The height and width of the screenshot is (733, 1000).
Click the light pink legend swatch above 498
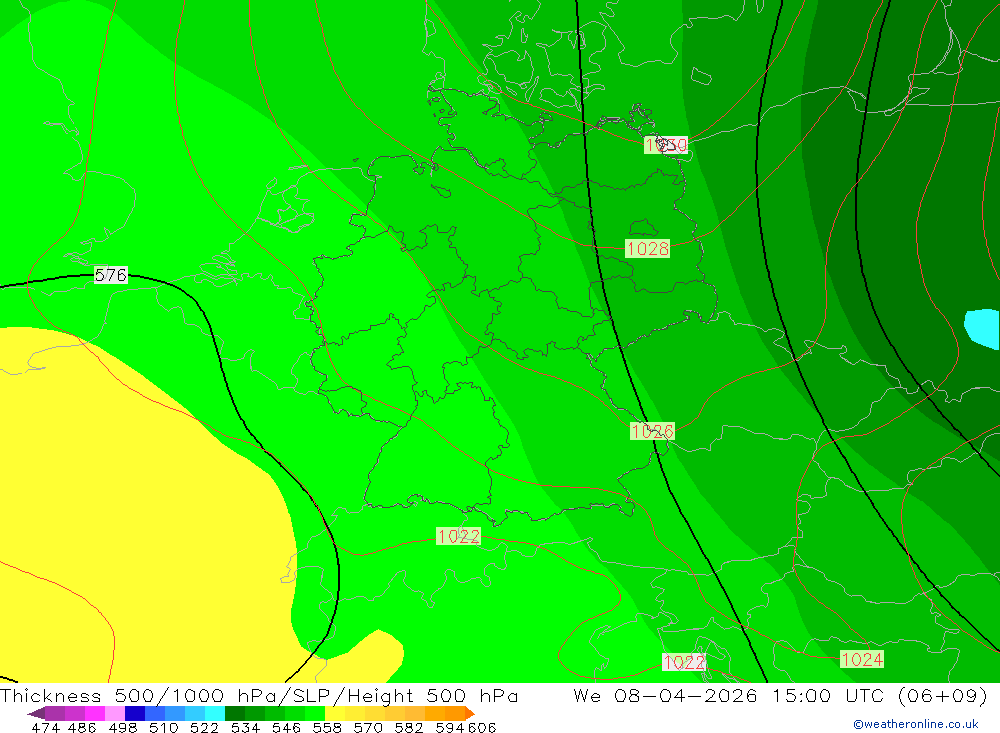(x=113, y=713)
